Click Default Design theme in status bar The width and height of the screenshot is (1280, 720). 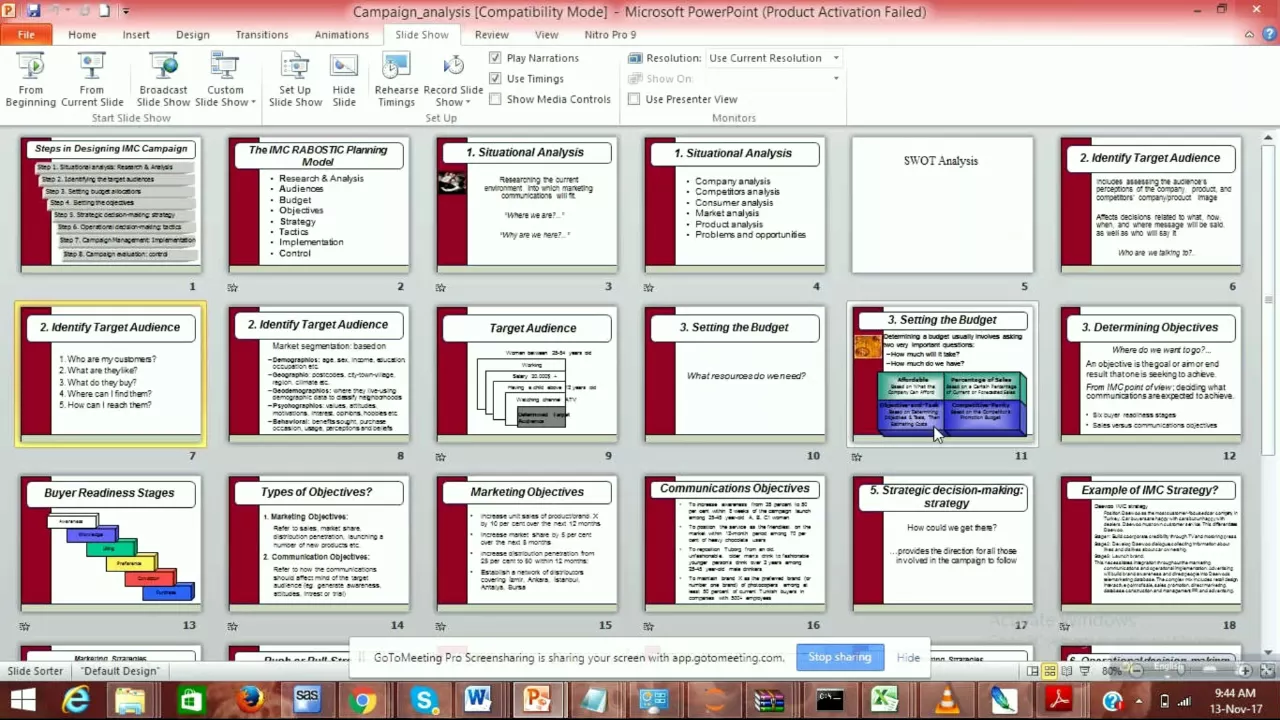(x=121, y=671)
